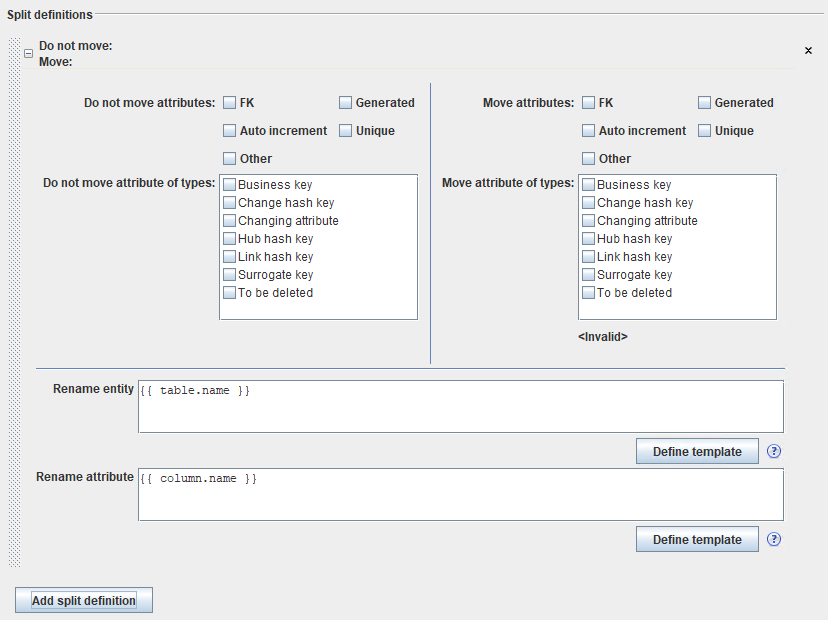Image resolution: width=828 pixels, height=620 pixels.
Task: Focus the Rename attribute text field
Action: (460, 494)
